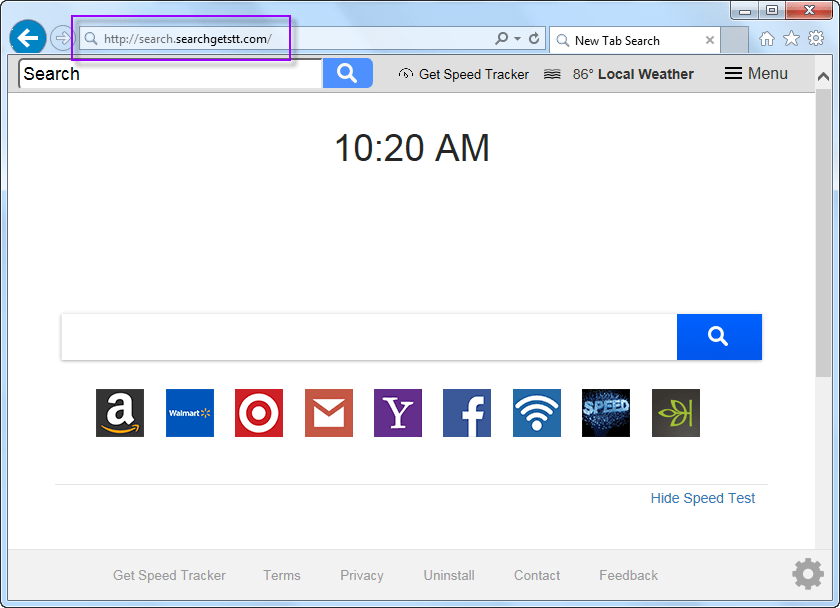Open browser Tools gear icon
This screenshot has width=840, height=608.
tap(816, 39)
